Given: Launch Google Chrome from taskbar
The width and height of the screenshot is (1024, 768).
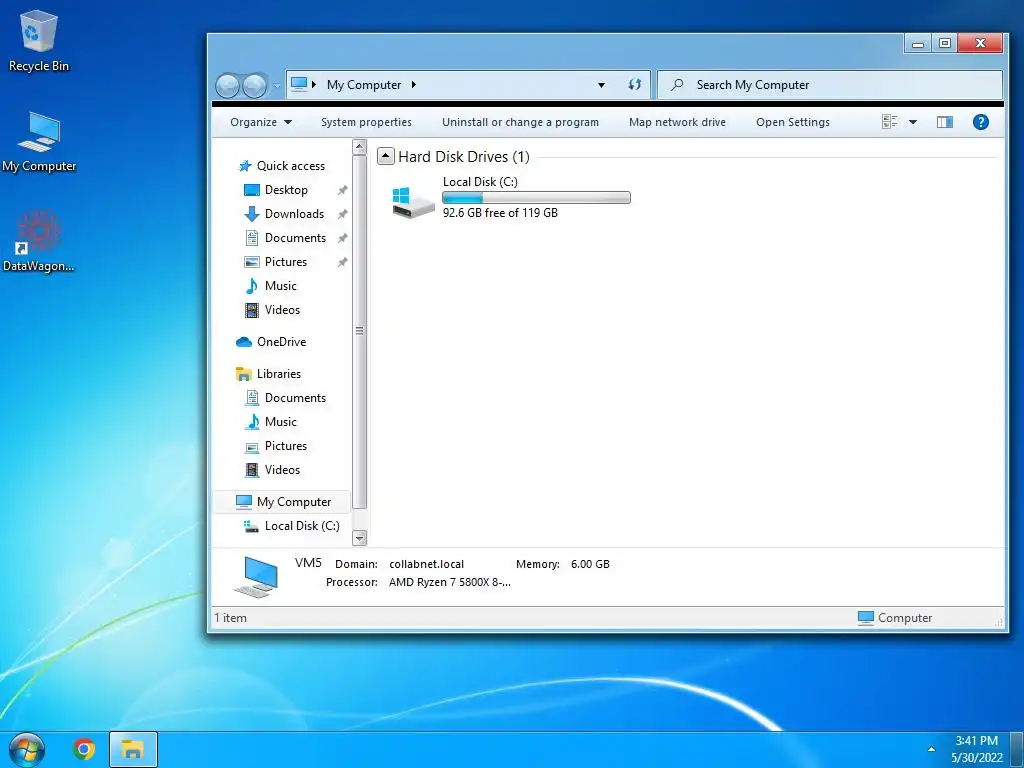Looking at the screenshot, I should [84, 749].
